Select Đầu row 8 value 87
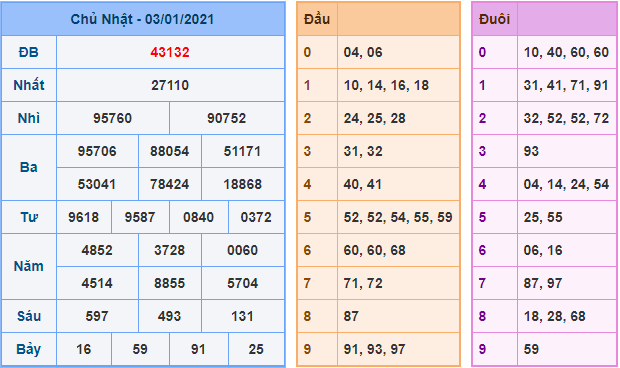The image size is (620, 368). pyautogui.click(x=351, y=316)
